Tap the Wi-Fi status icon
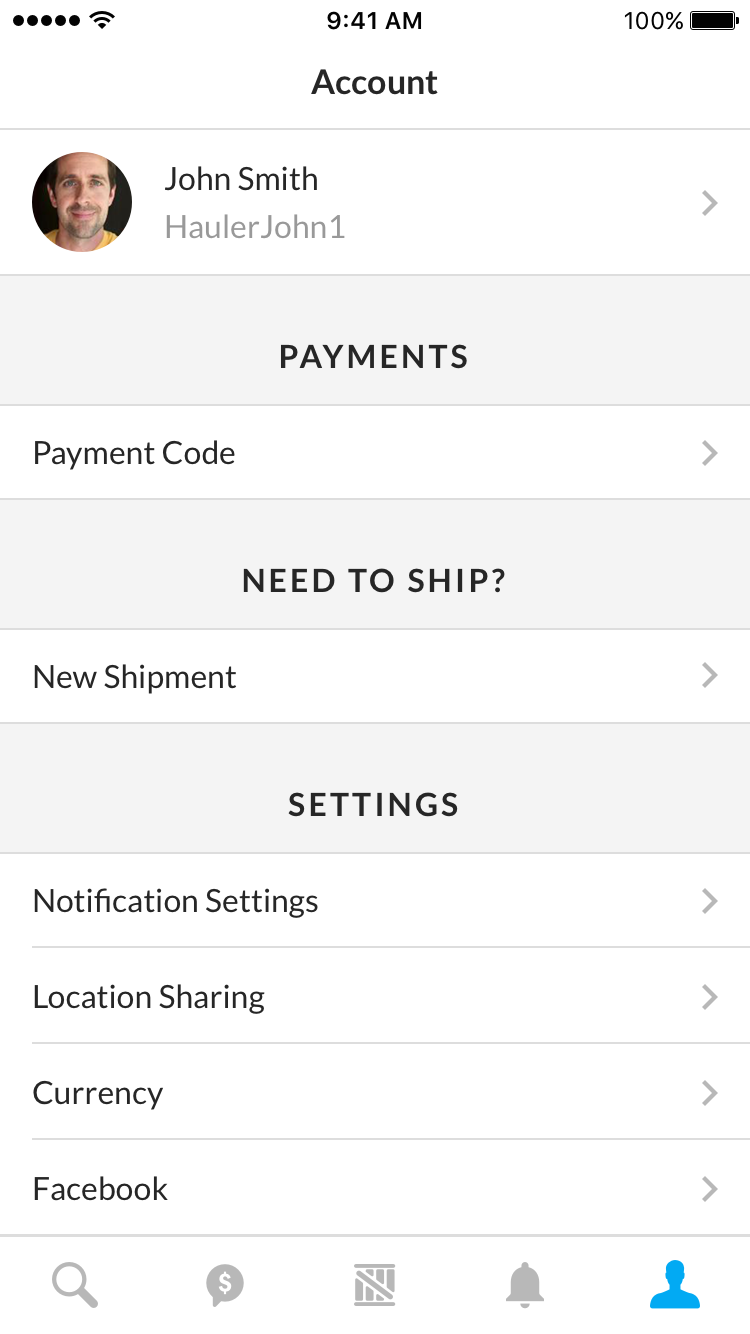The image size is (750, 1334). click(101, 20)
